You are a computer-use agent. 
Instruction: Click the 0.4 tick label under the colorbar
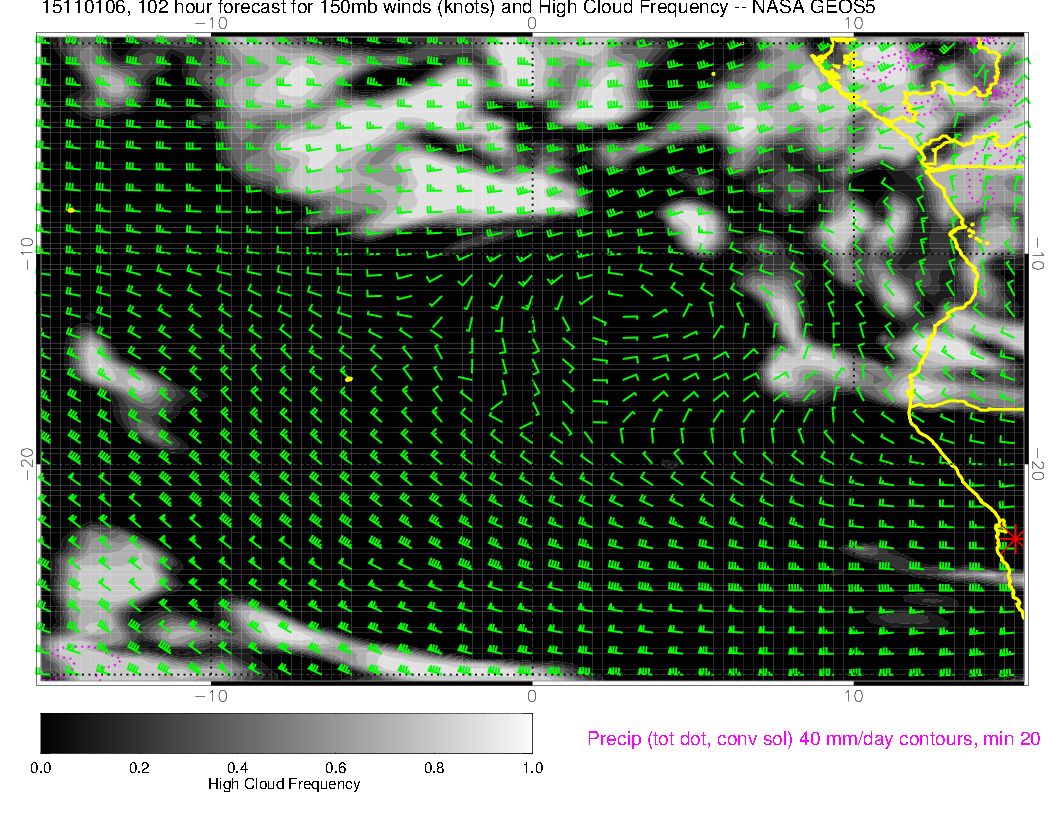[x=237, y=768]
